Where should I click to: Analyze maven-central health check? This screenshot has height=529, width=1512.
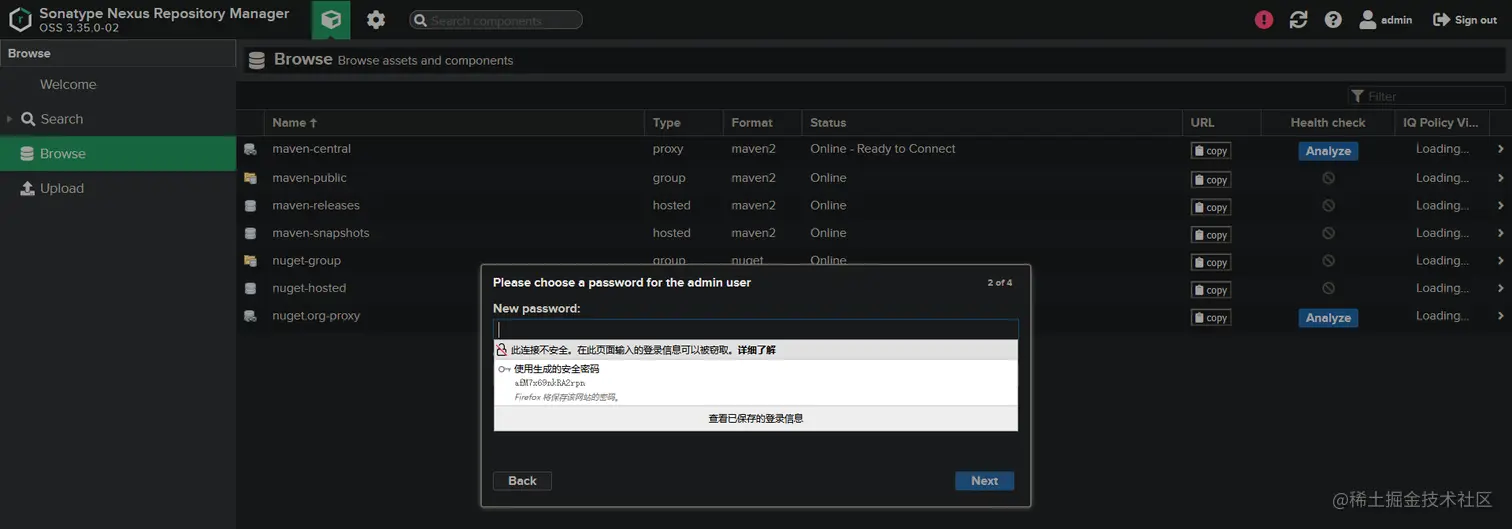click(1328, 151)
